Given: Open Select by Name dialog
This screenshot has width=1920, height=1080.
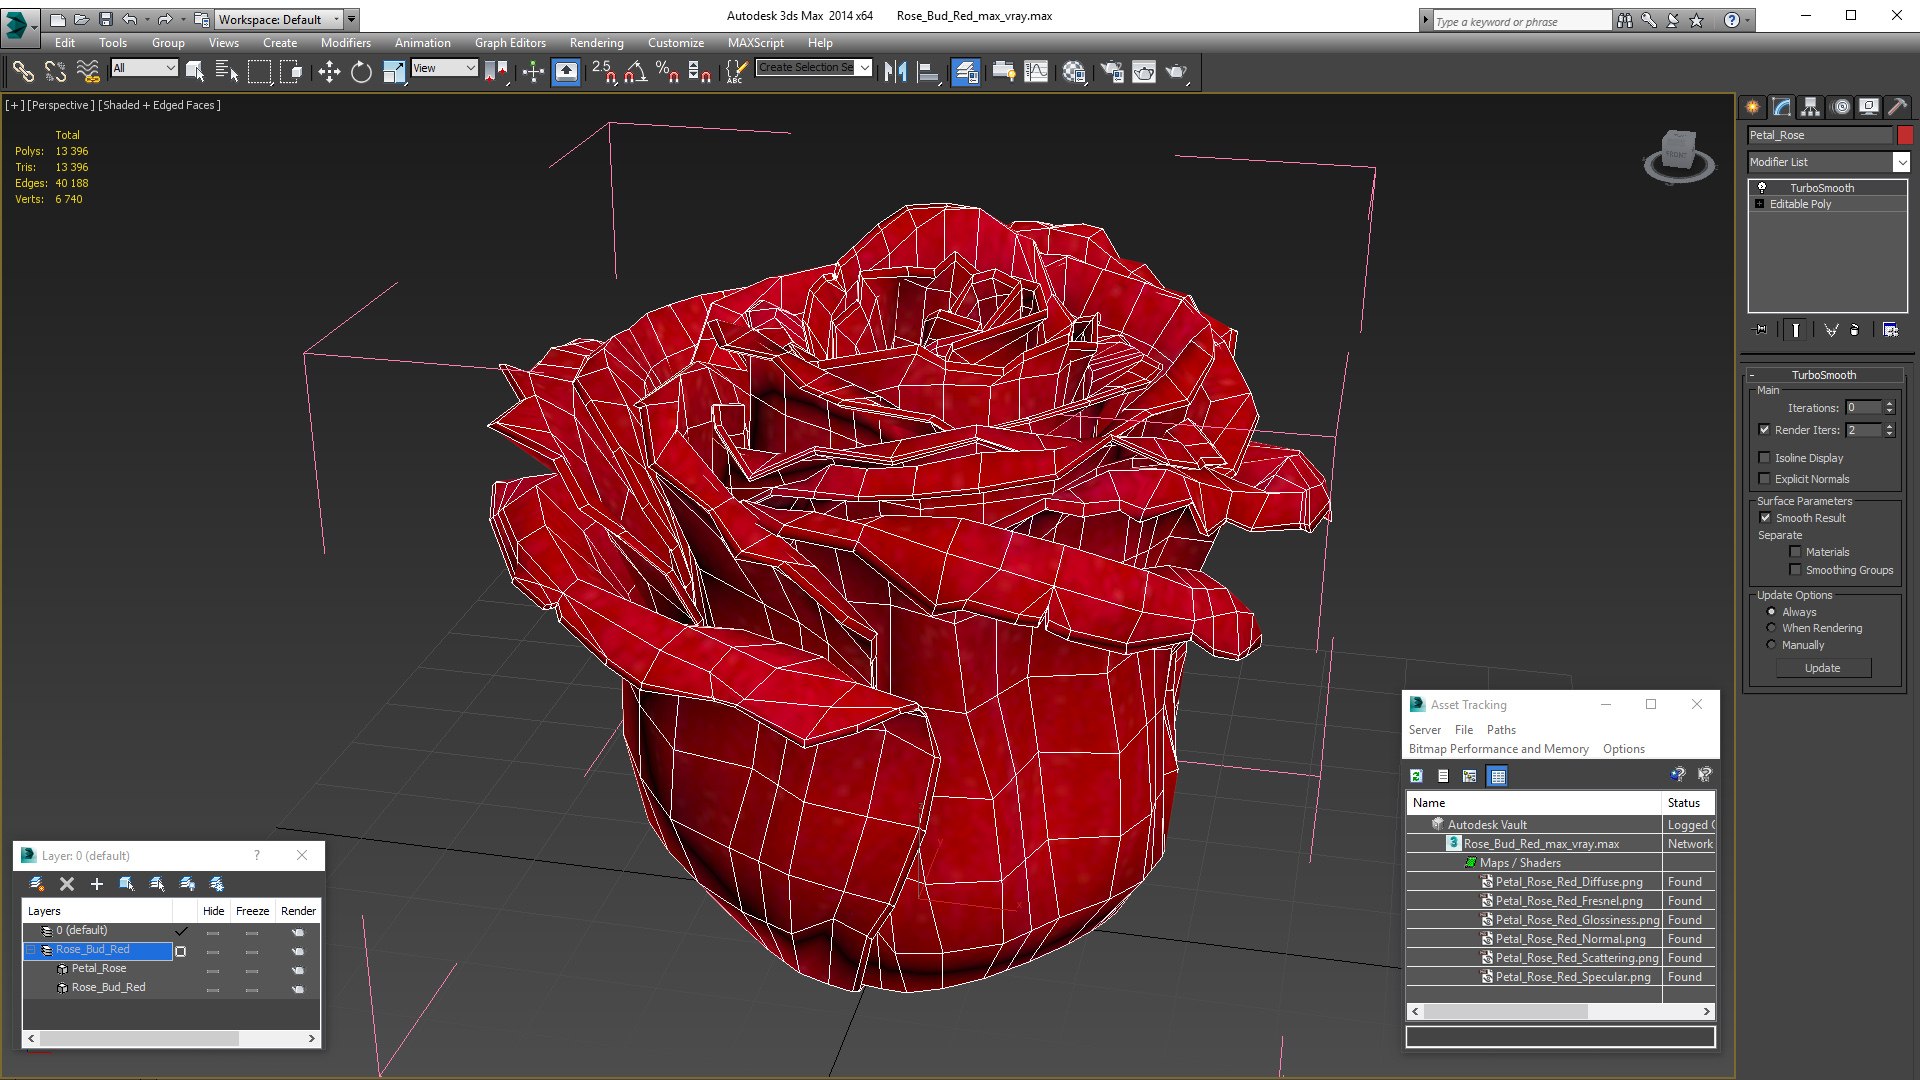Looking at the screenshot, I should [x=227, y=71].
